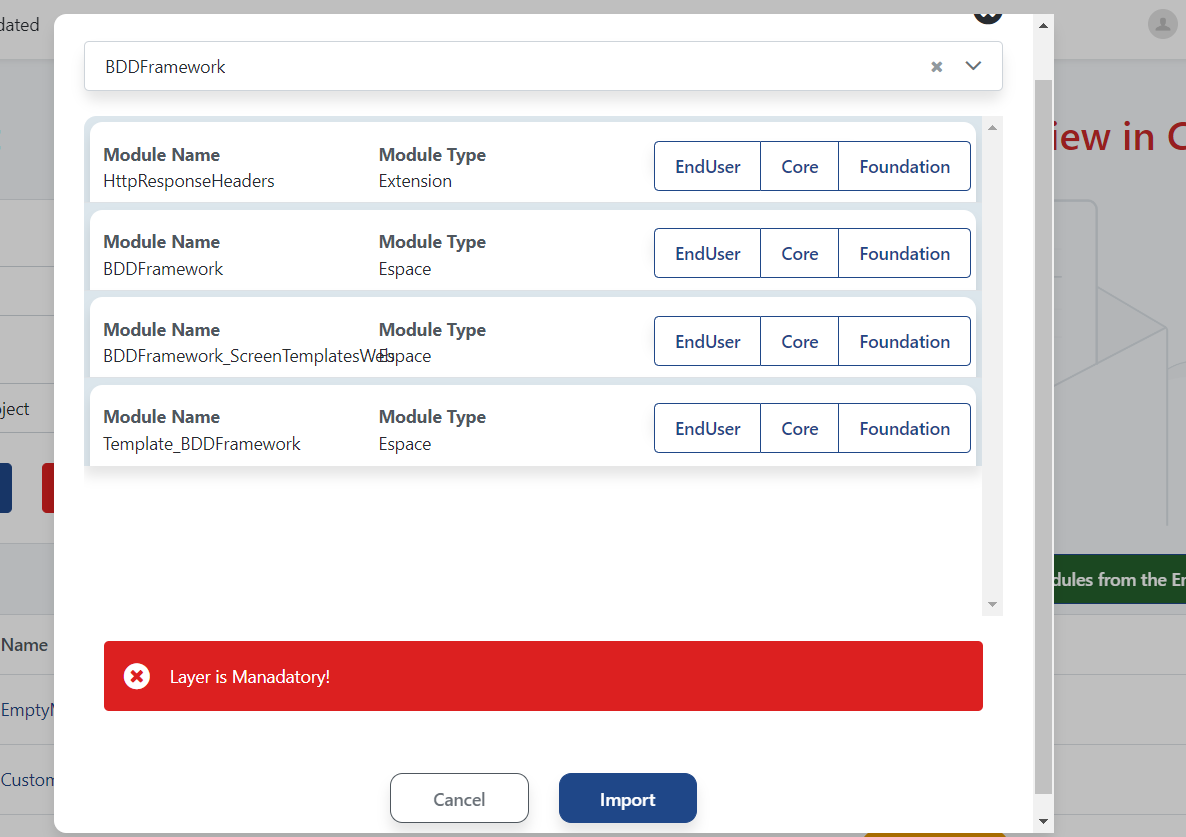The image size is (1186, 837).
Task: Set HttpResponseHeaders layer to EndUser
Action: click(707, 167)
